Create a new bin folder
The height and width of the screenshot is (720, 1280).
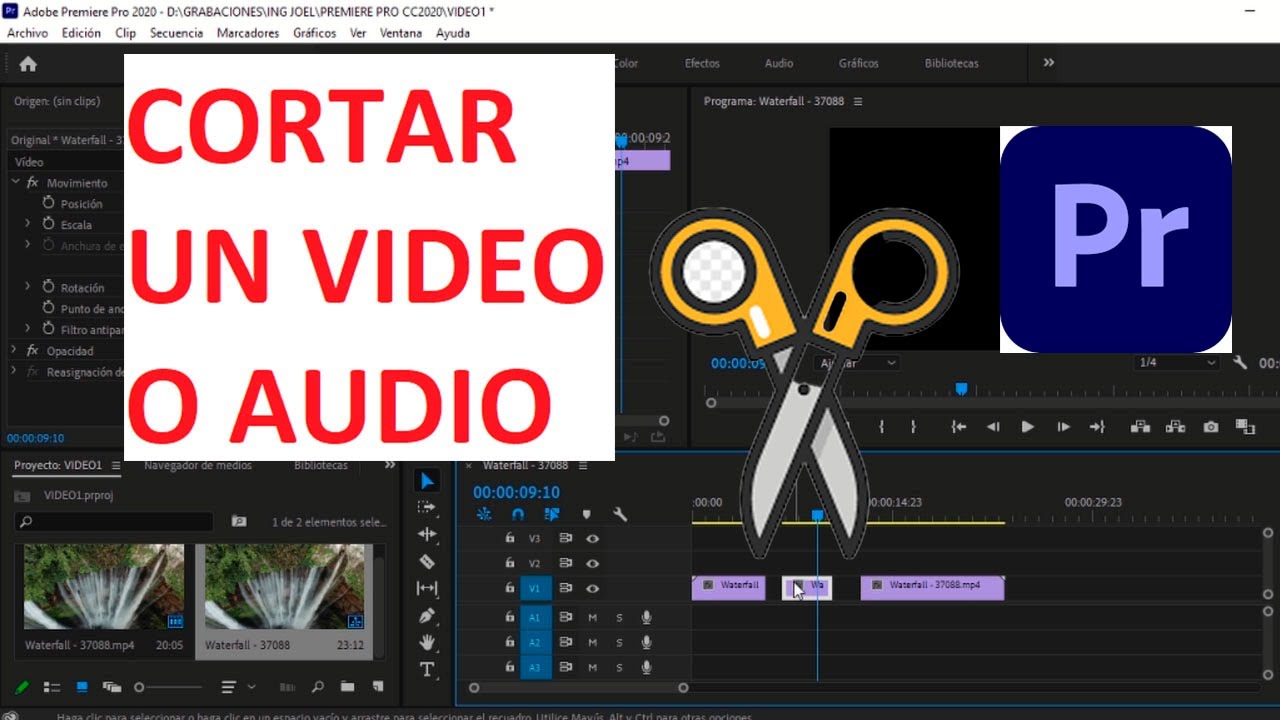coord(347,687)
